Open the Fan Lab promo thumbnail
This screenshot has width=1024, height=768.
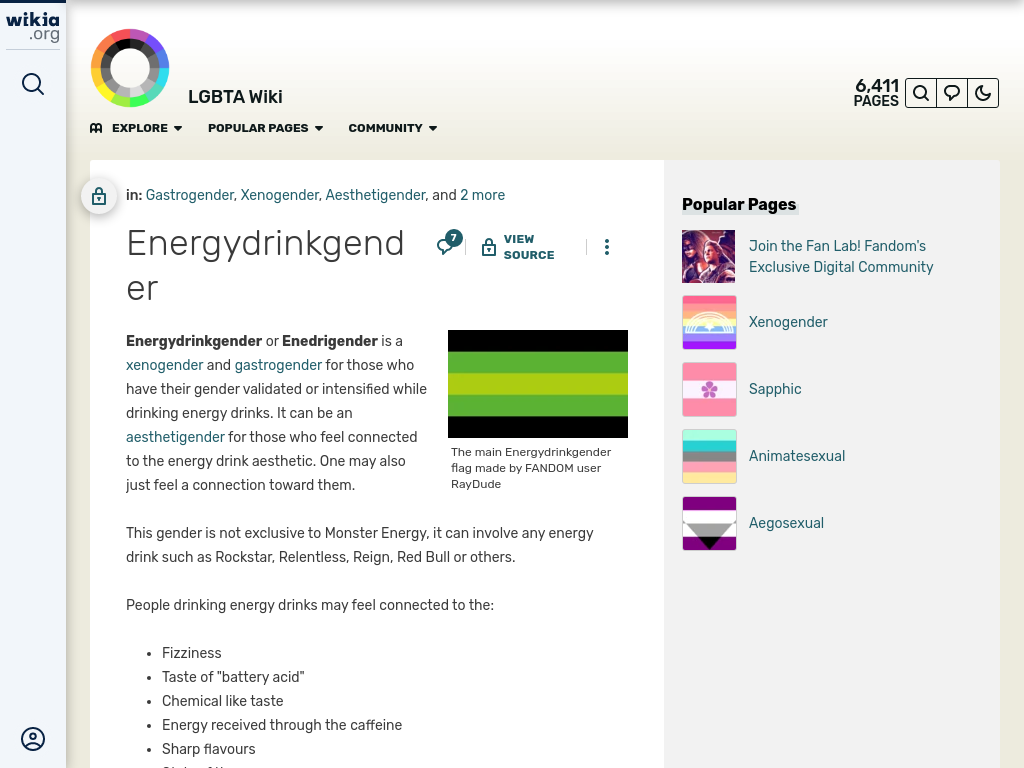coord(709,256)
